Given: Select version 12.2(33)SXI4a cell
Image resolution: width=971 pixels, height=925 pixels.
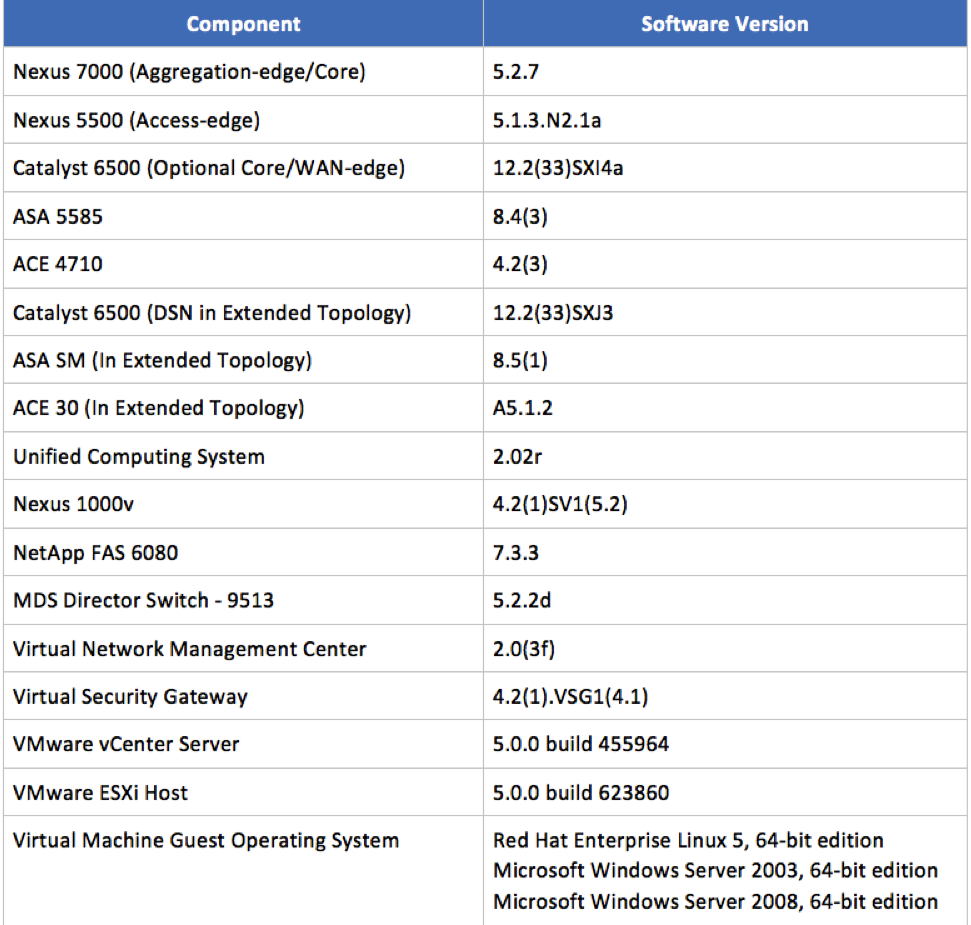Looking at the screenshot, I should click(x=558, y=168).
